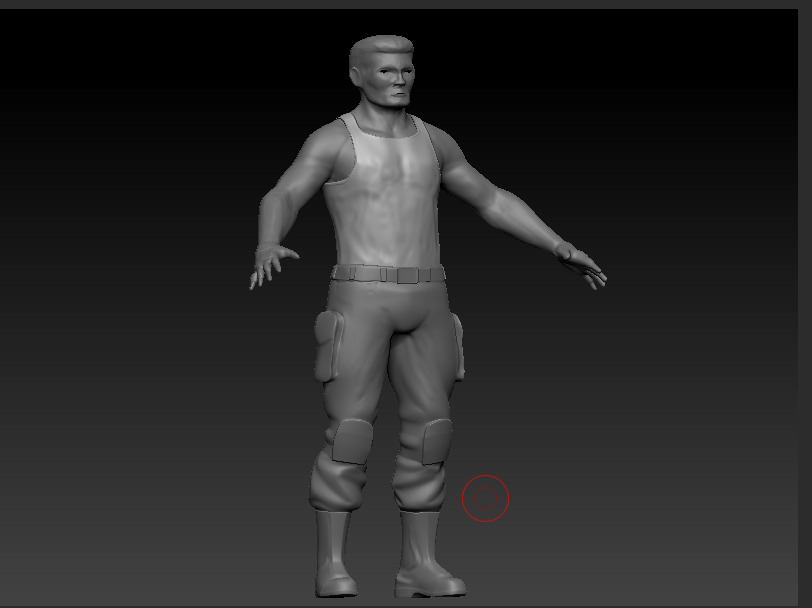Click the model's hair

[x=380, y=50]
